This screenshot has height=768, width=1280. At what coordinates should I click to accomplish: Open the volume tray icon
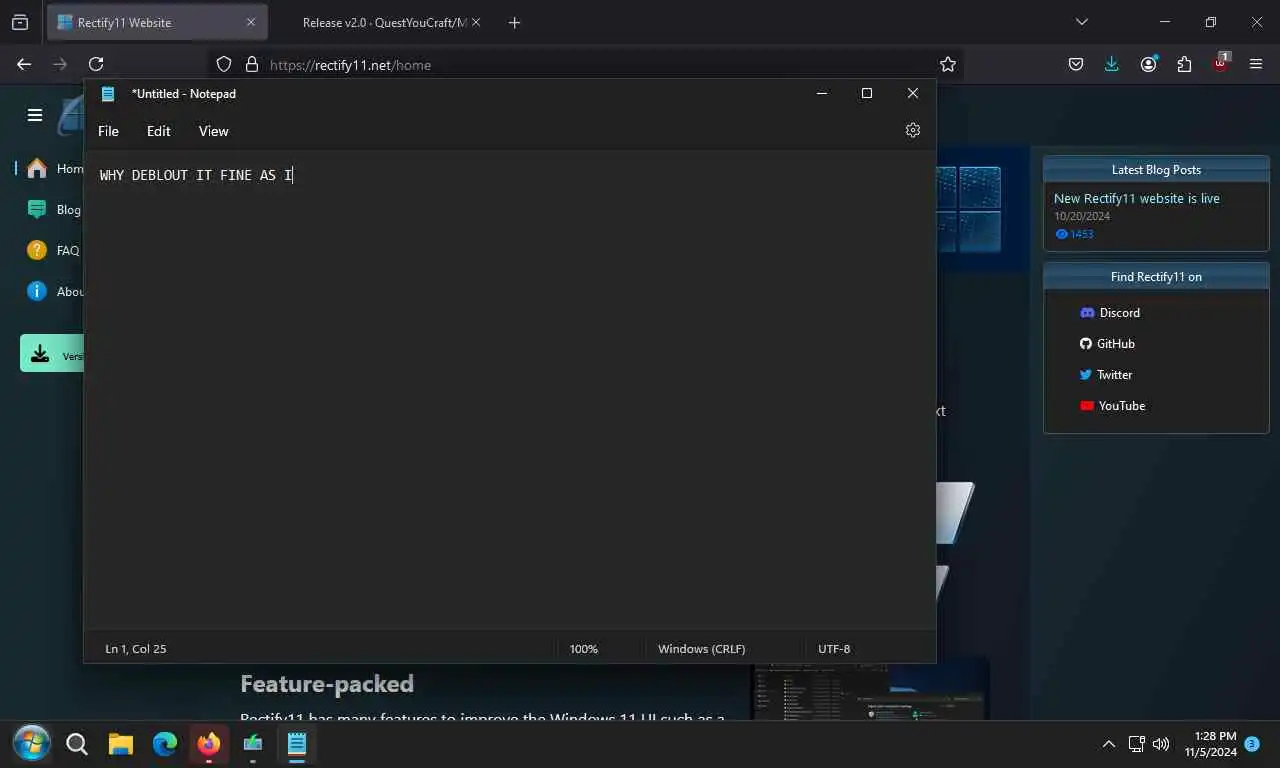point(1161,744)
